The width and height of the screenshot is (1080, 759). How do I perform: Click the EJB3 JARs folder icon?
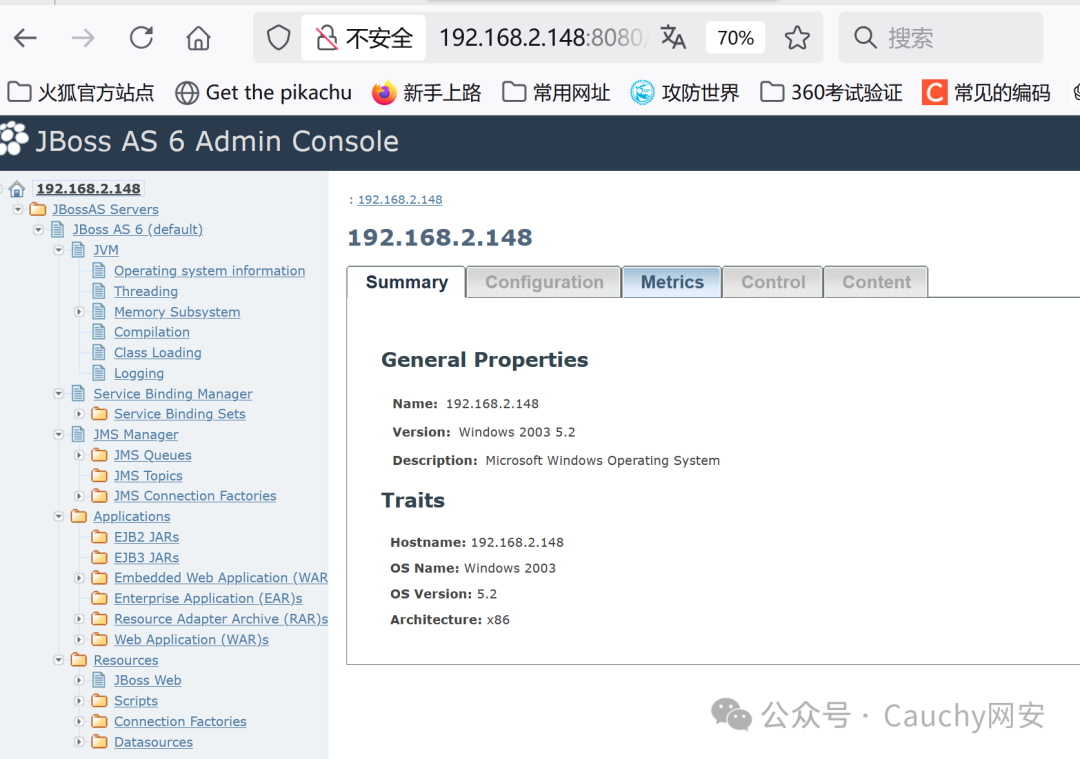(x=100, y=557)
